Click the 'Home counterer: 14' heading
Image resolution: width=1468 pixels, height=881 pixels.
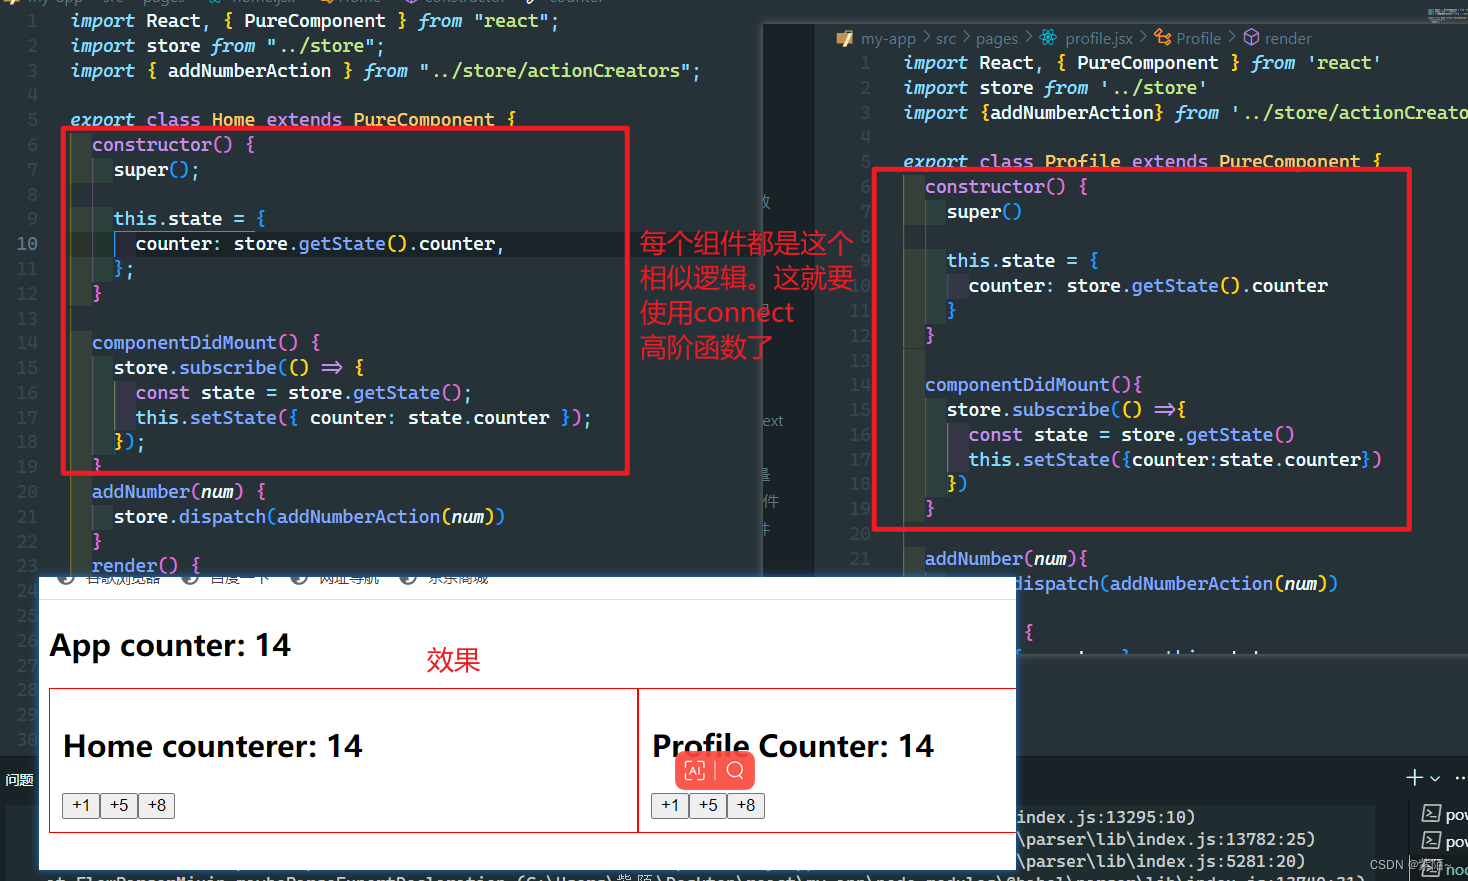(212, 746)
